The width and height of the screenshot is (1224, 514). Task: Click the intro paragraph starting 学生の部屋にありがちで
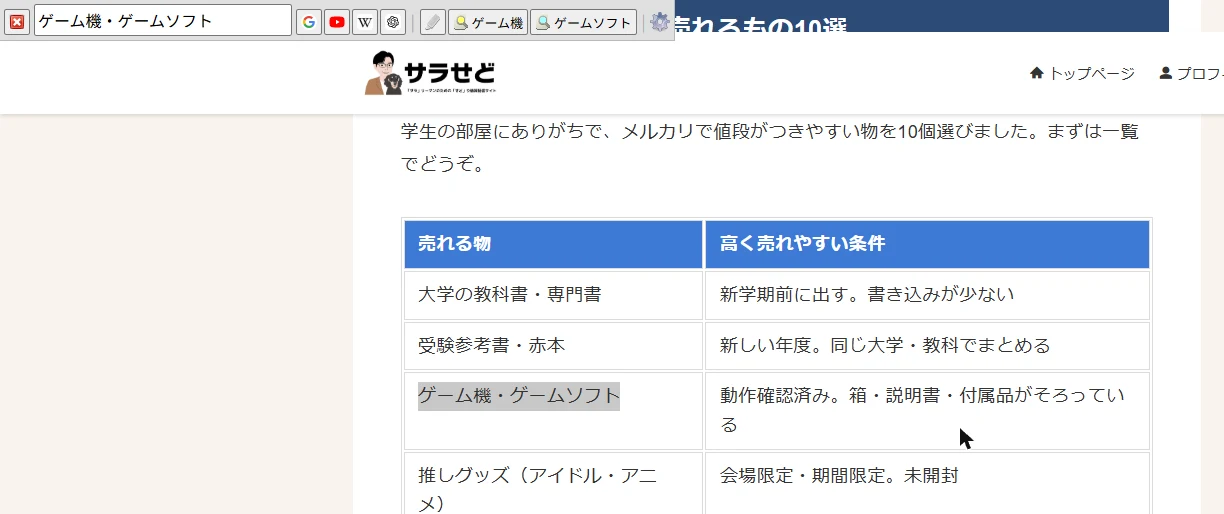770,147
